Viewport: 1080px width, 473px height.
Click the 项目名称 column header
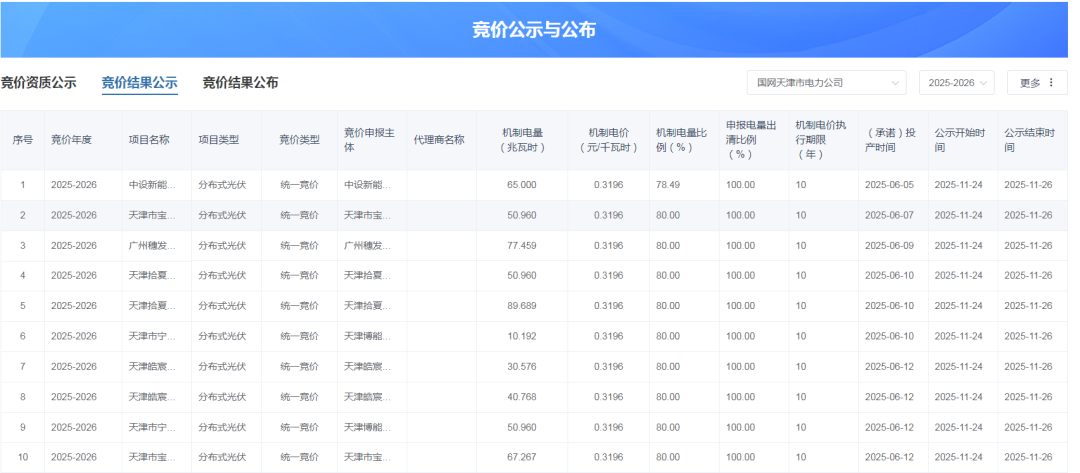click(x=149, y=140)
